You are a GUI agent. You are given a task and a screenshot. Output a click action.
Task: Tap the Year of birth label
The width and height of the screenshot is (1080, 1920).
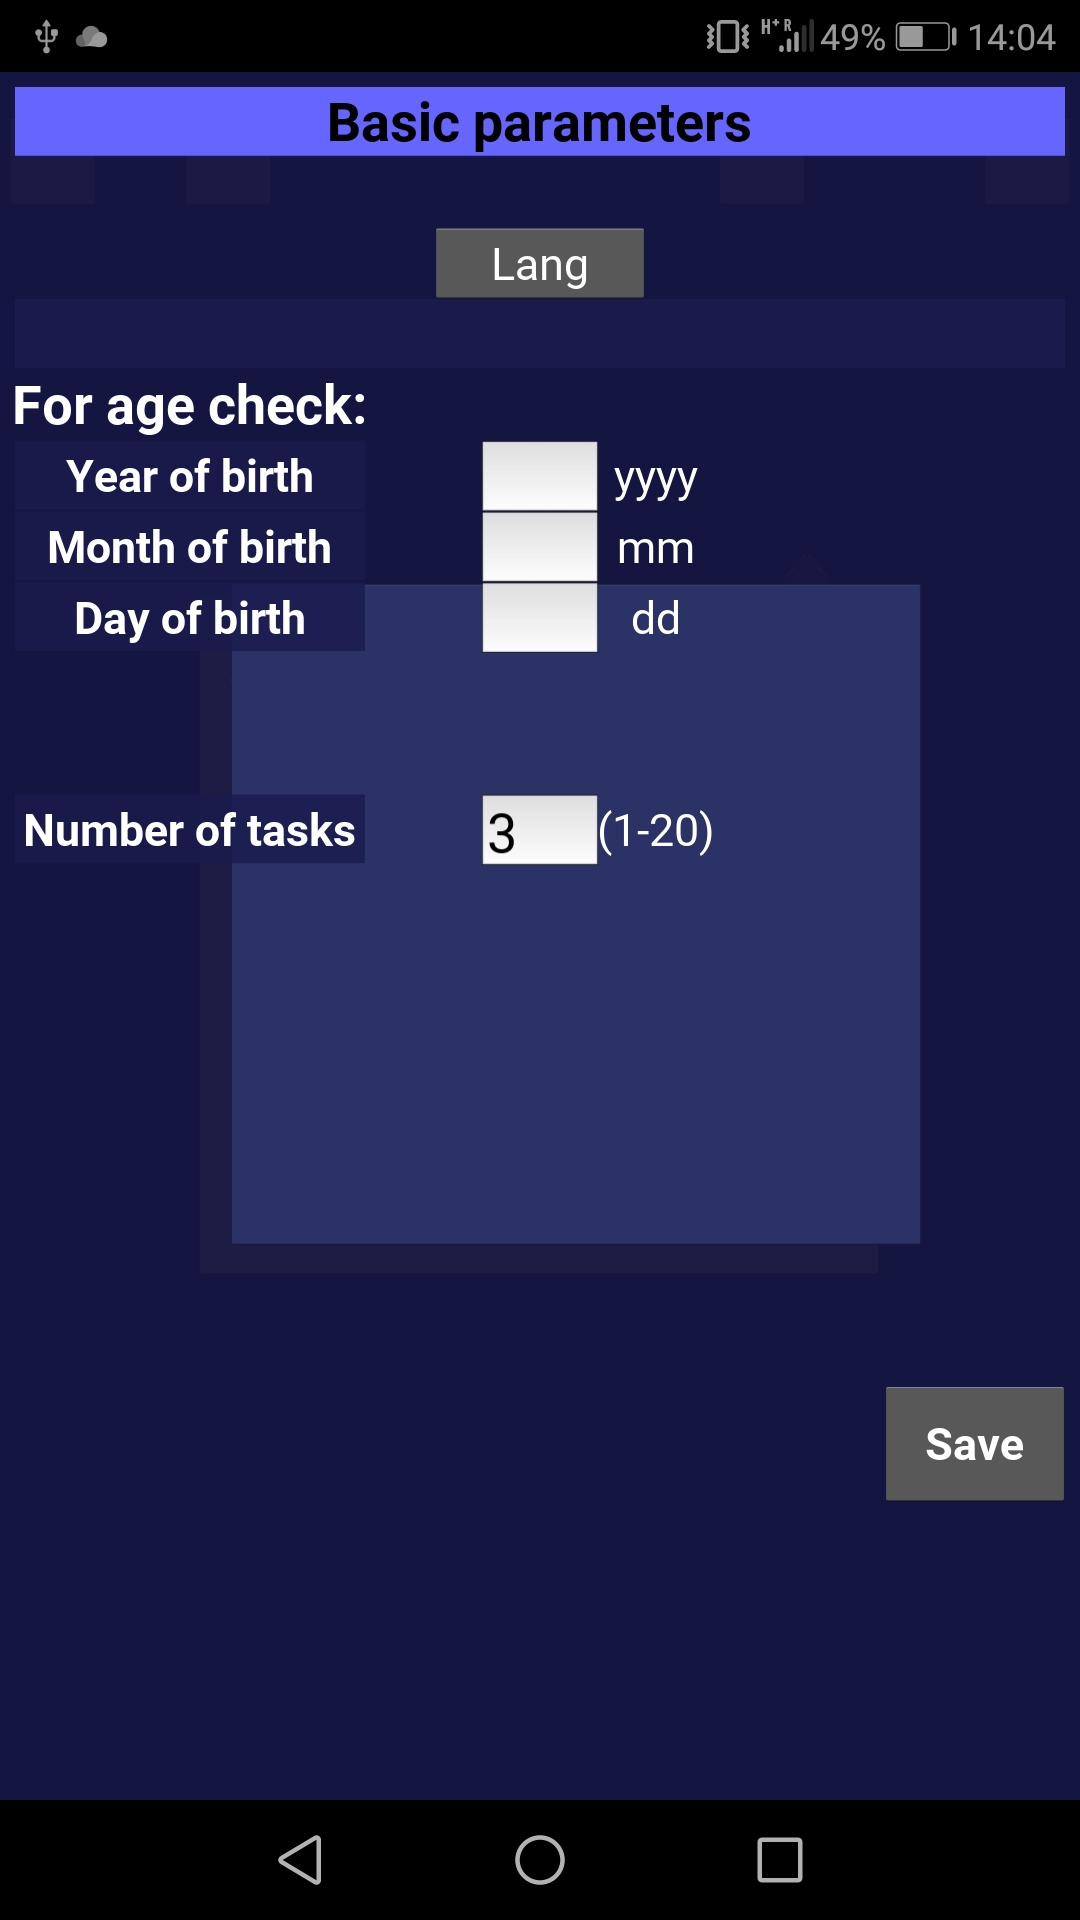(x=190, y=477)
